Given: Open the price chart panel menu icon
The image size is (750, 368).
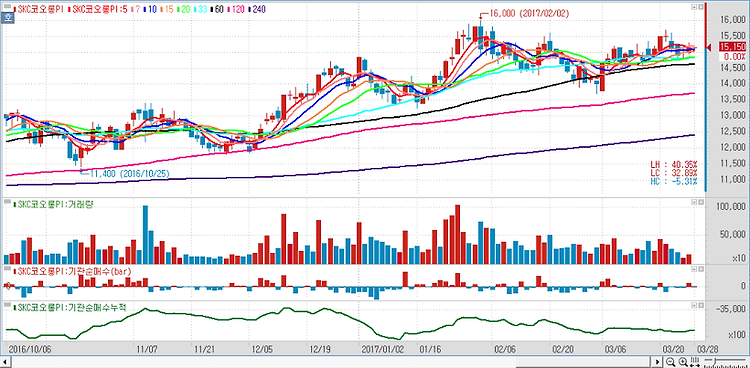Looking at the screenshot, I should click(x=7, y=7).
